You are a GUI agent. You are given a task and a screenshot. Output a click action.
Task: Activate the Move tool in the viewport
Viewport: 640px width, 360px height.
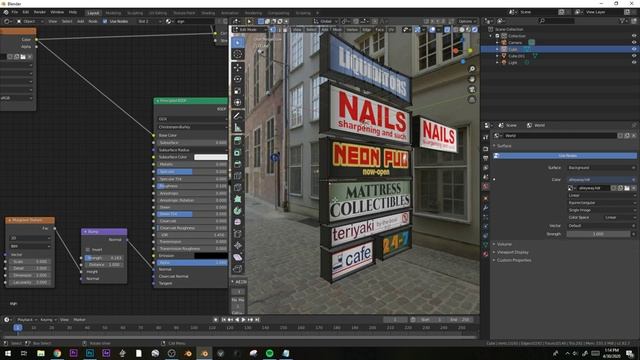[x=238, y=67]
